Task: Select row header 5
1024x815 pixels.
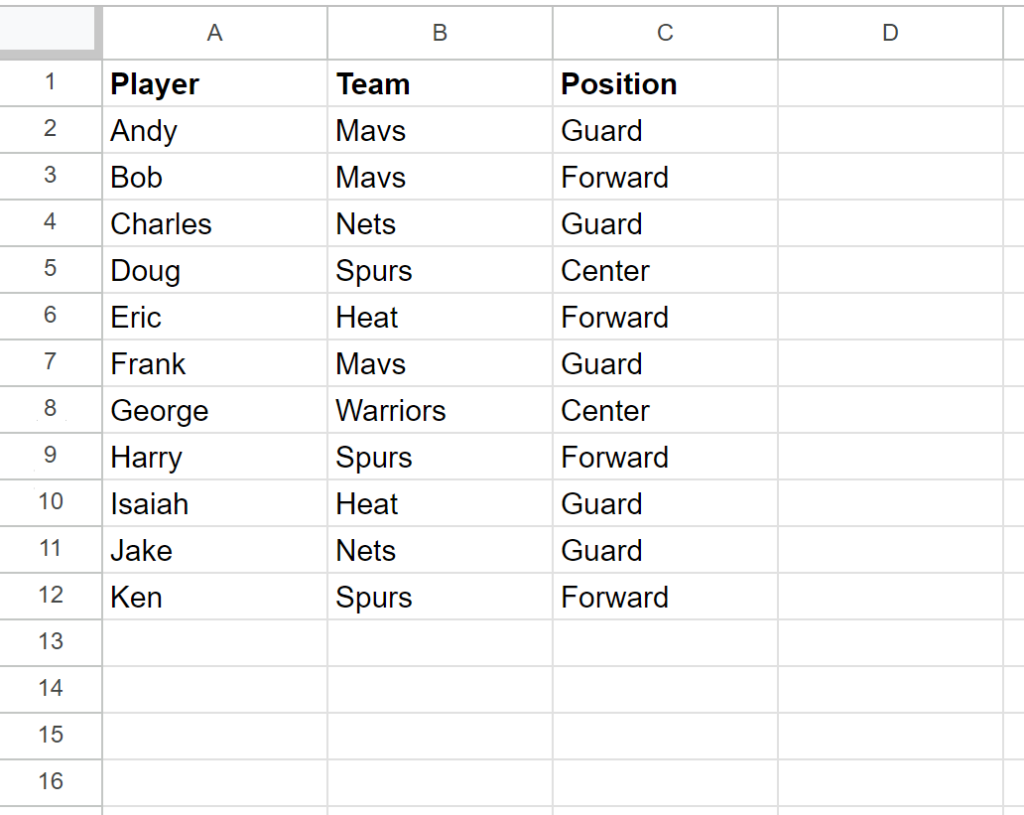Action: click(x=50, y=270)
